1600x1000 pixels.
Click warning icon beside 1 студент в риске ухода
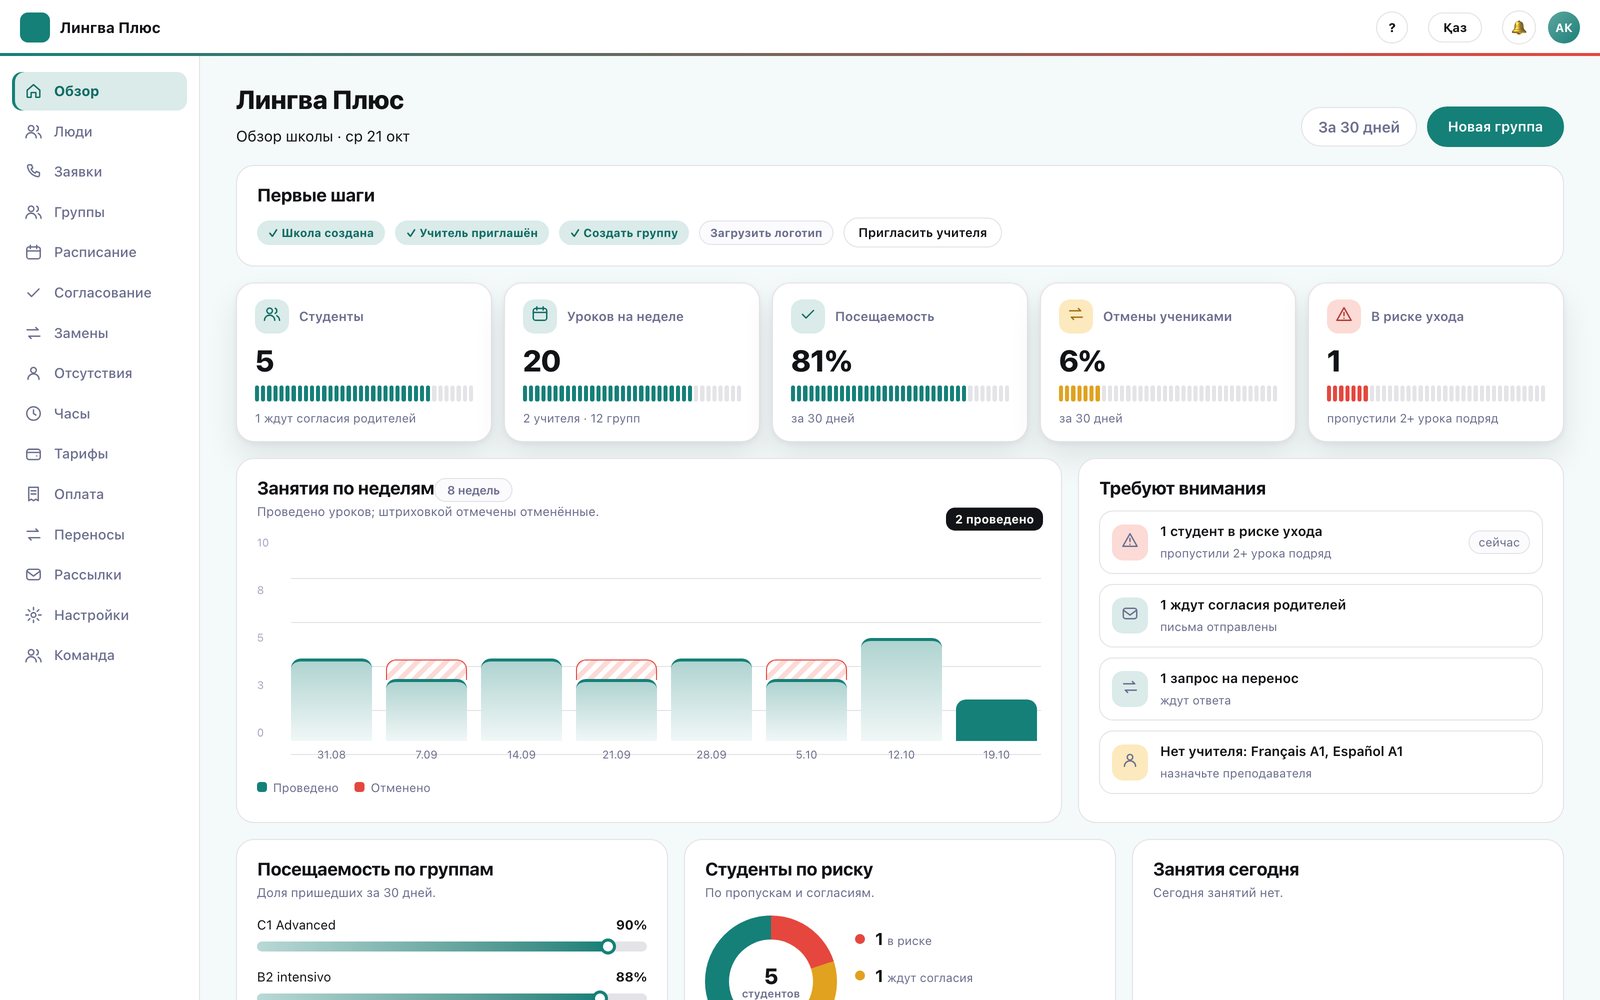pyautogui.click(x=1130, y=542)
